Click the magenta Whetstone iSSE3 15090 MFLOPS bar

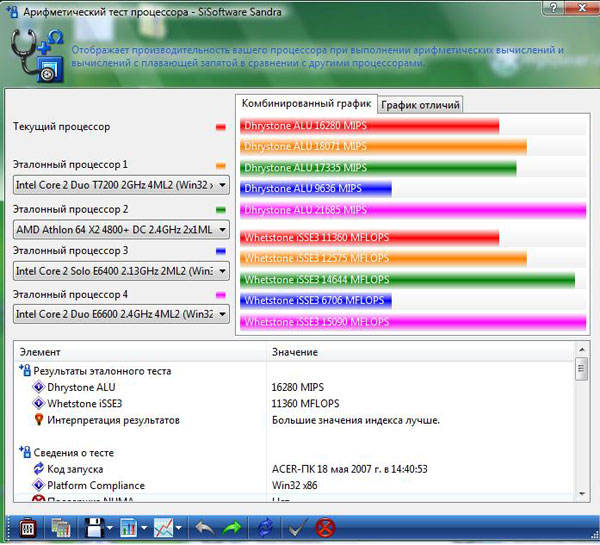[x=413, y=322]
